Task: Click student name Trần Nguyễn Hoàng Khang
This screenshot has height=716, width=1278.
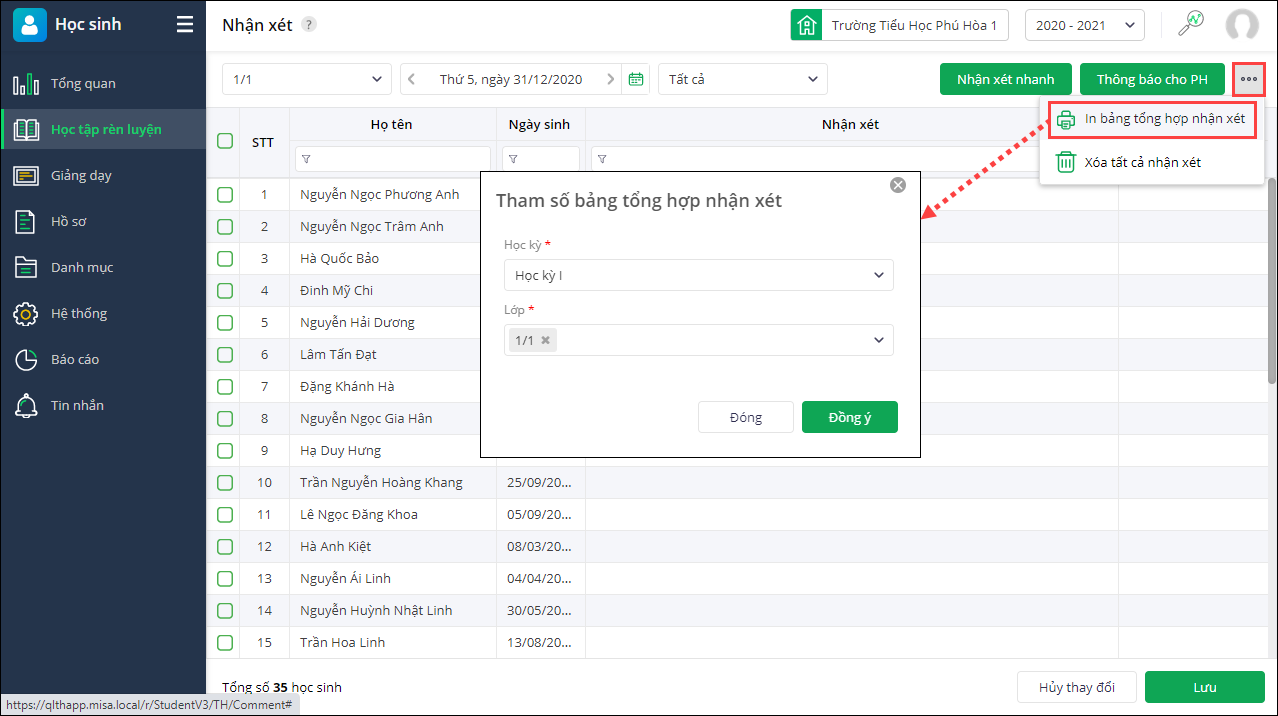Action: 382,482
